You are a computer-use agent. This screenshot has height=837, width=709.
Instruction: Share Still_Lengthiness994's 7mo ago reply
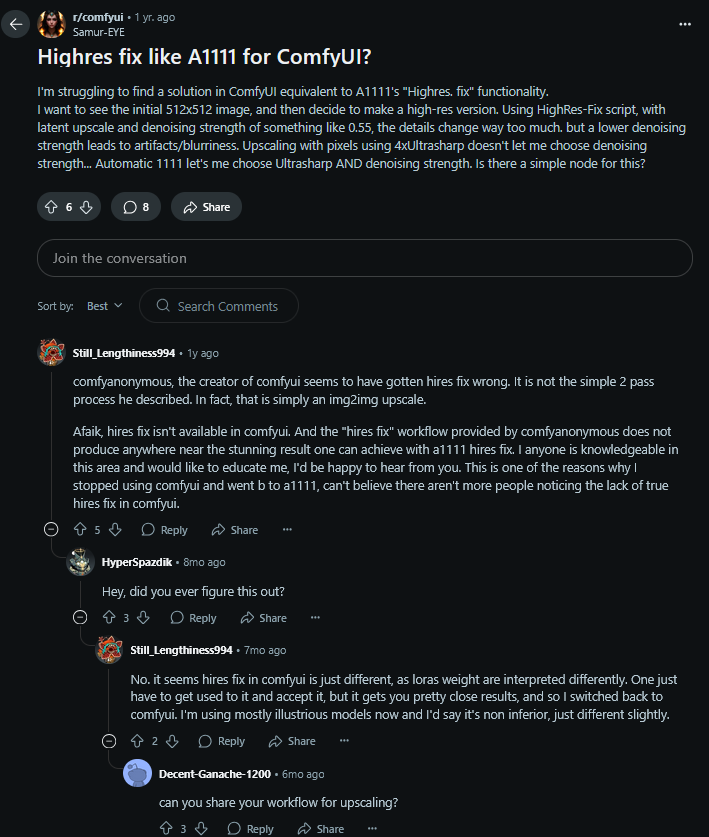click(x=292, y=741)
